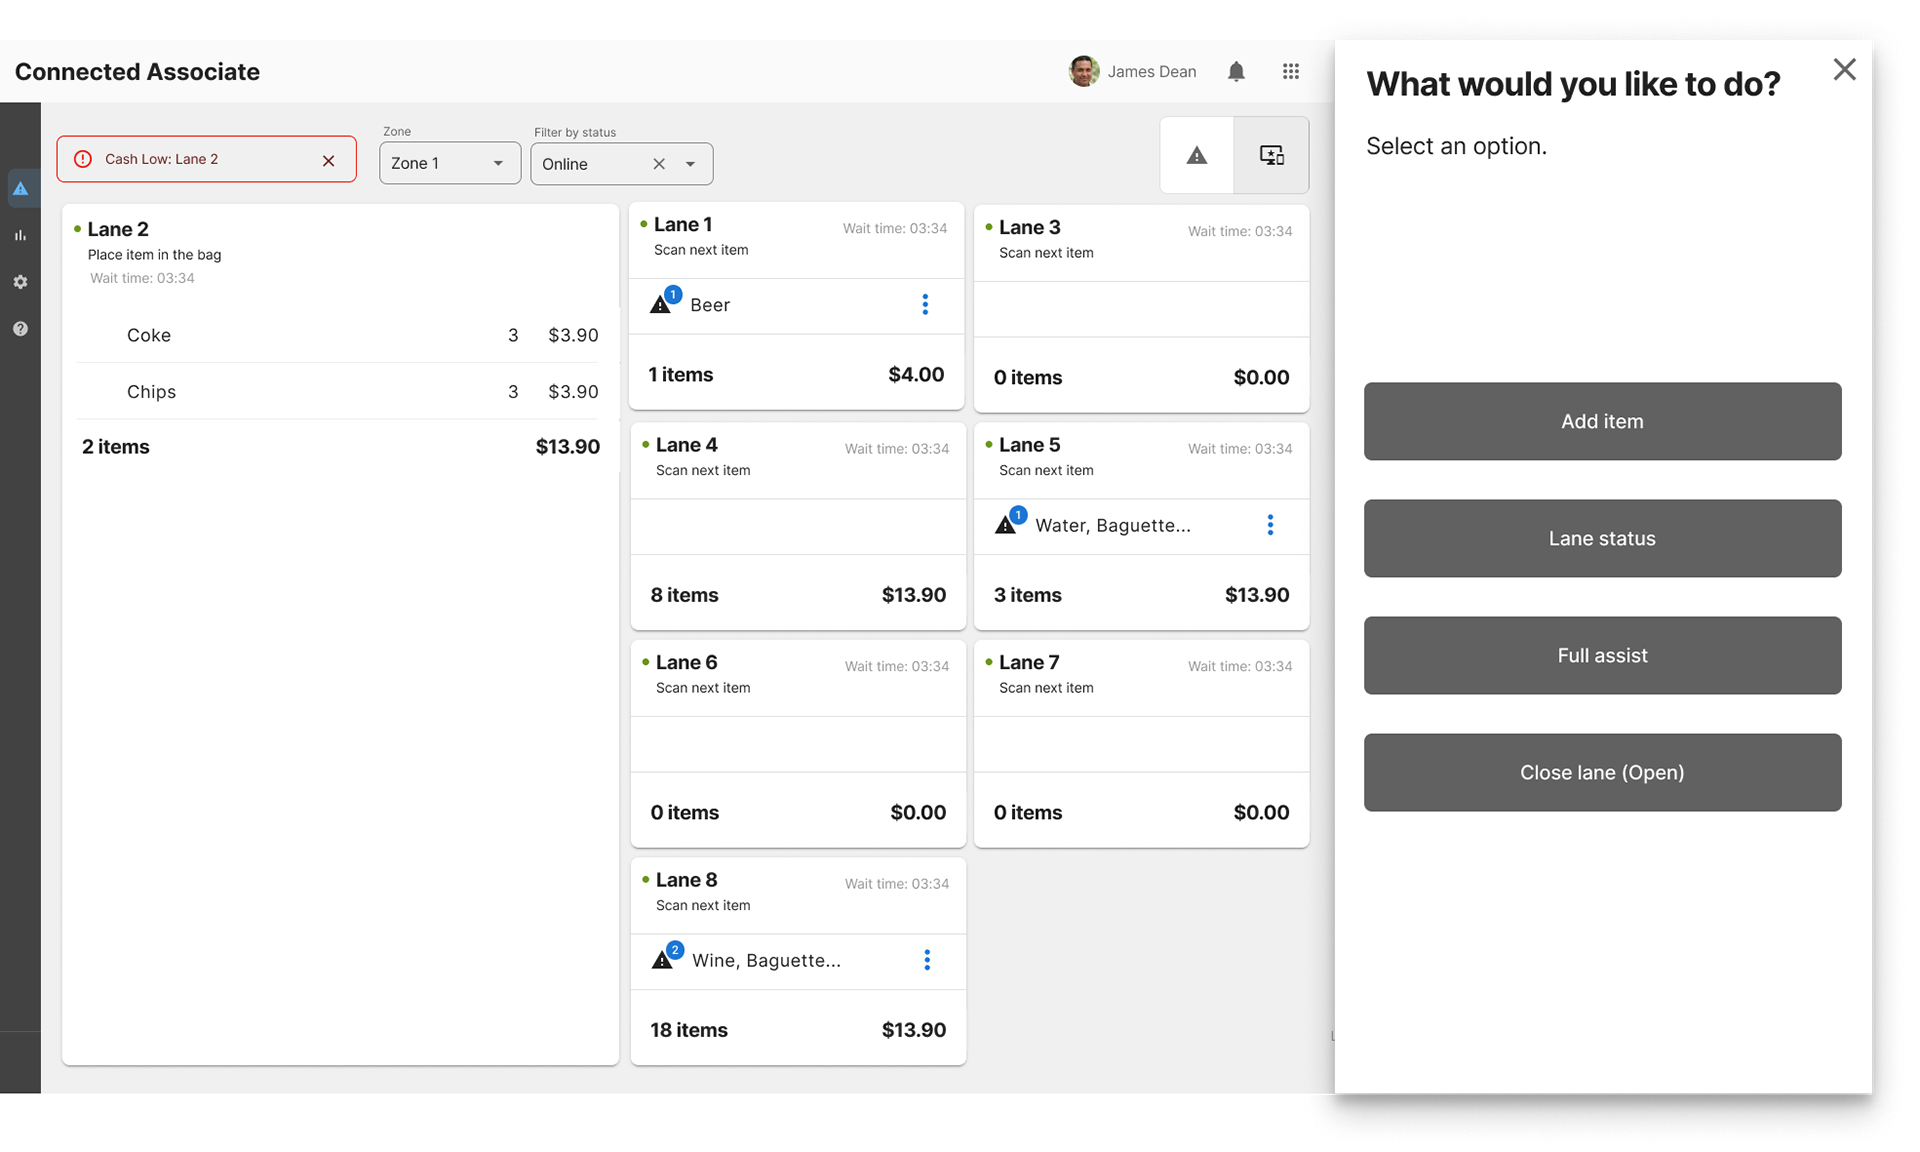Image resolution: width=1920 pixels, height=1152 pixels.
Task: Click the Full assist button
Action: click(x=1602, y=655)
